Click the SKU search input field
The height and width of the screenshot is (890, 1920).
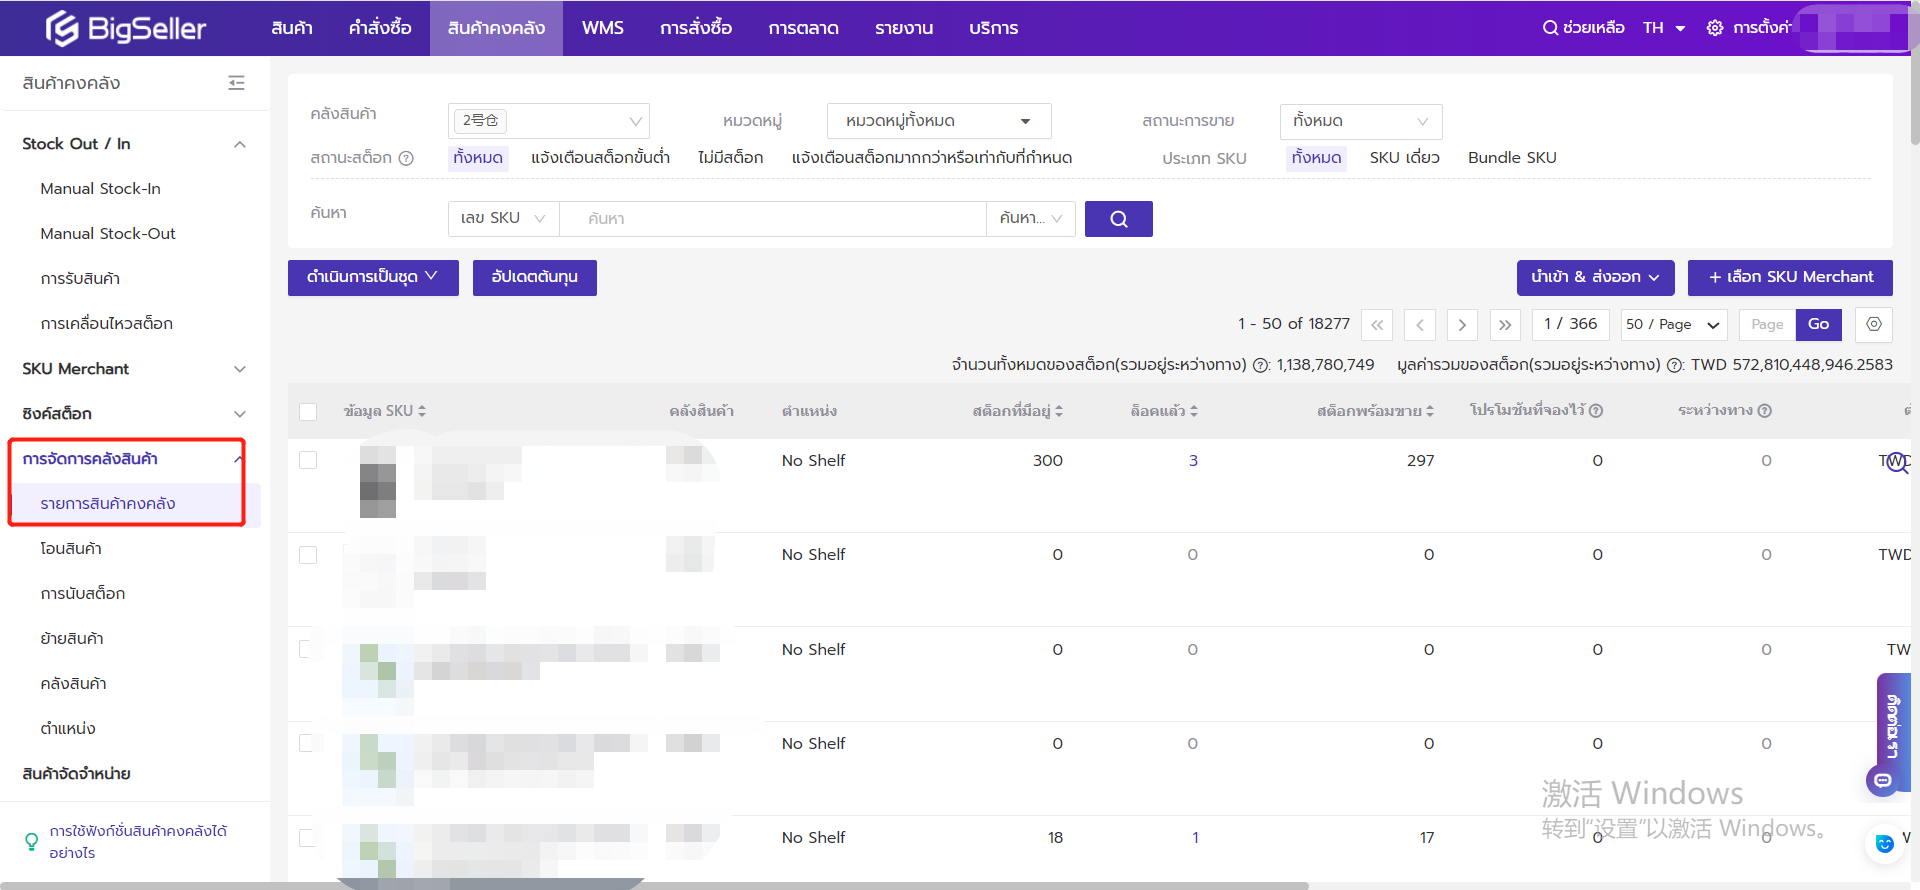click(x=772, y=219)
